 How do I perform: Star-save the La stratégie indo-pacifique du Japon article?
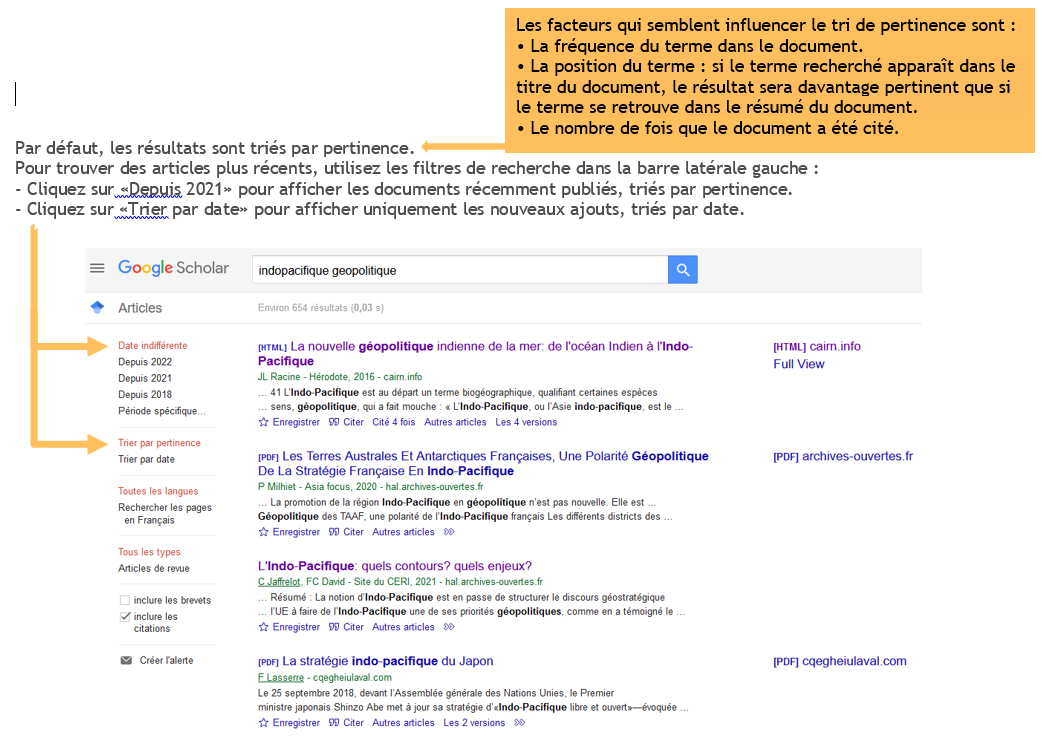coord(289,723)
